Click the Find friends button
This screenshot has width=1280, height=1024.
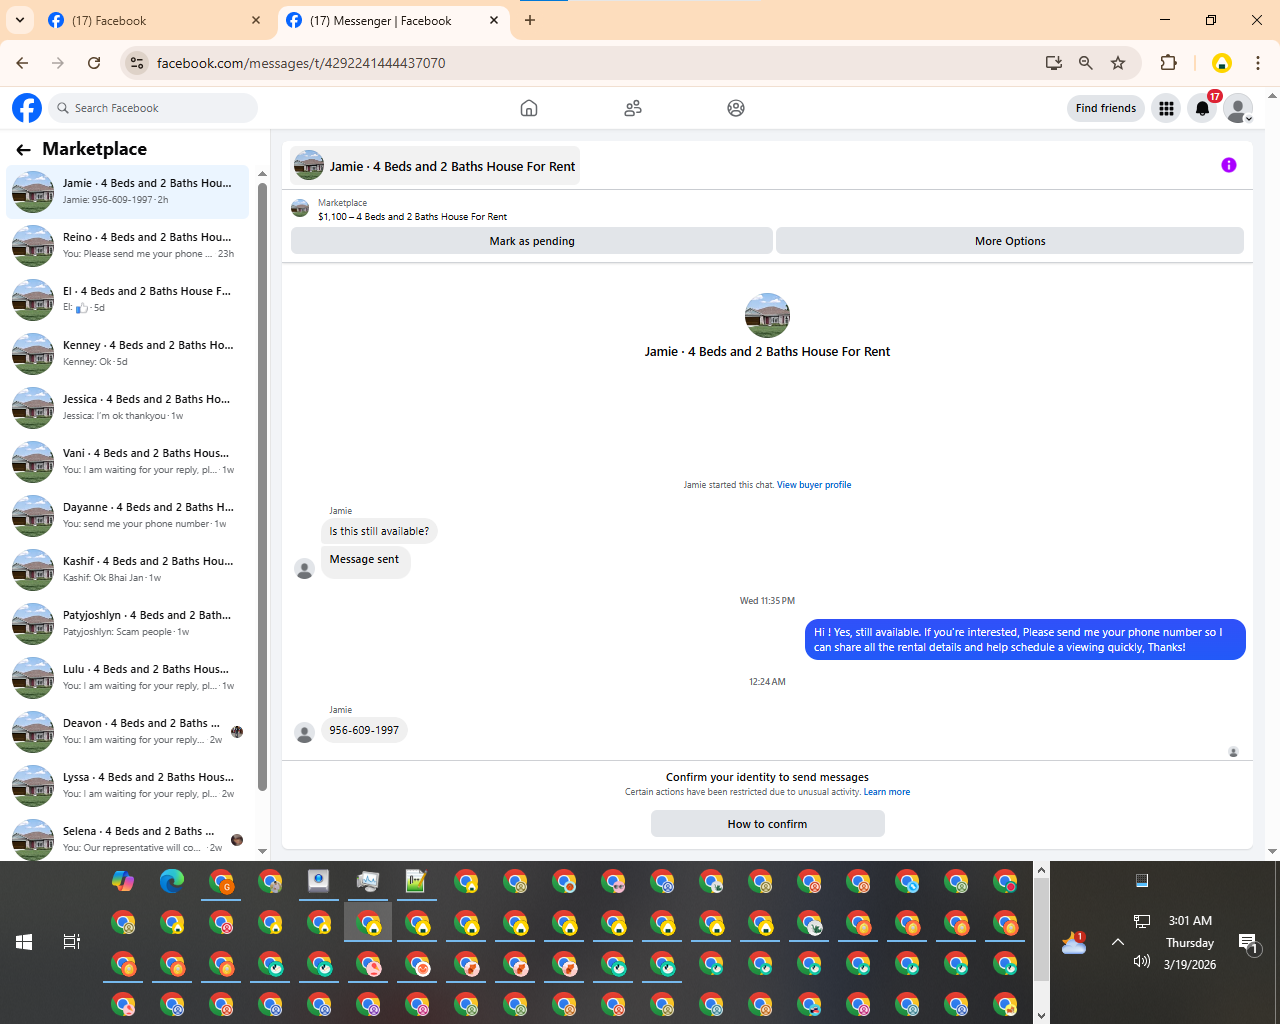tap(1106, 108)
